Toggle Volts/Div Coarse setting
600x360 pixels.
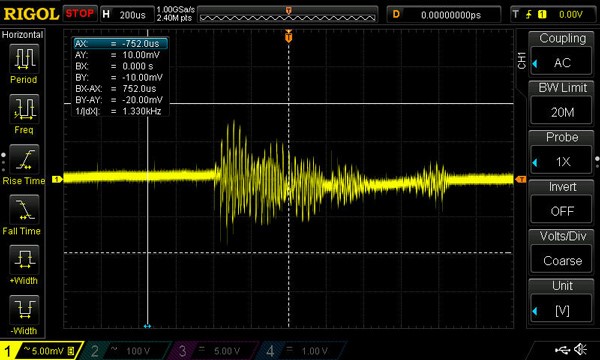[x=562, y=261]
